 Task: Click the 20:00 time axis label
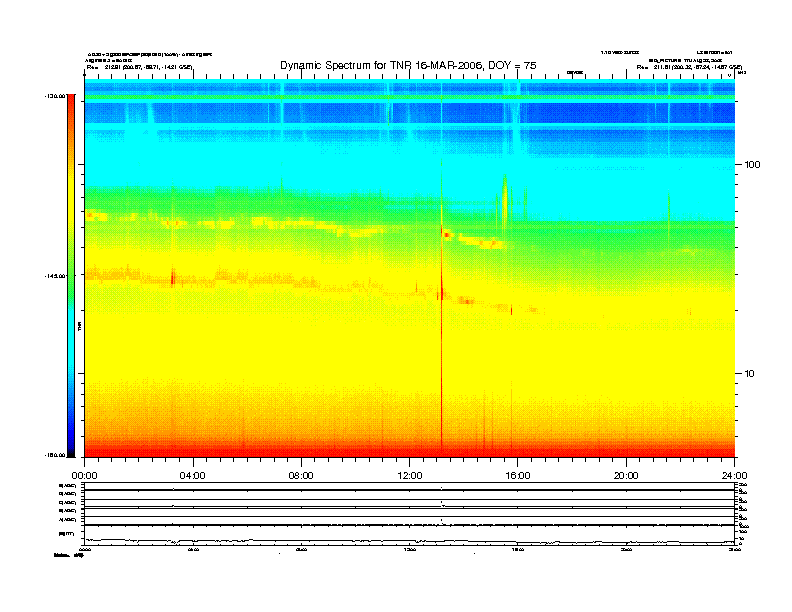[626, 476]
